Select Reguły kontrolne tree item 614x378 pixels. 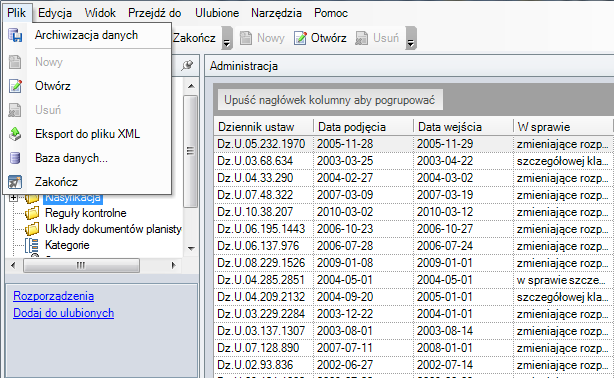86,213
